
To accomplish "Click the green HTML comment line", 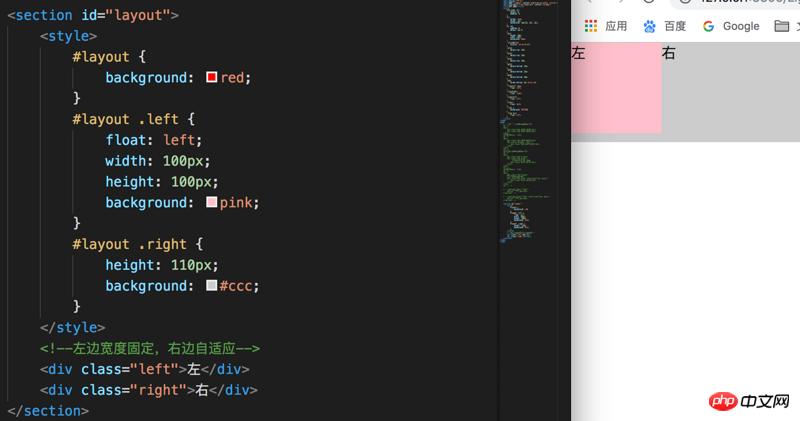I will [150, 348].
